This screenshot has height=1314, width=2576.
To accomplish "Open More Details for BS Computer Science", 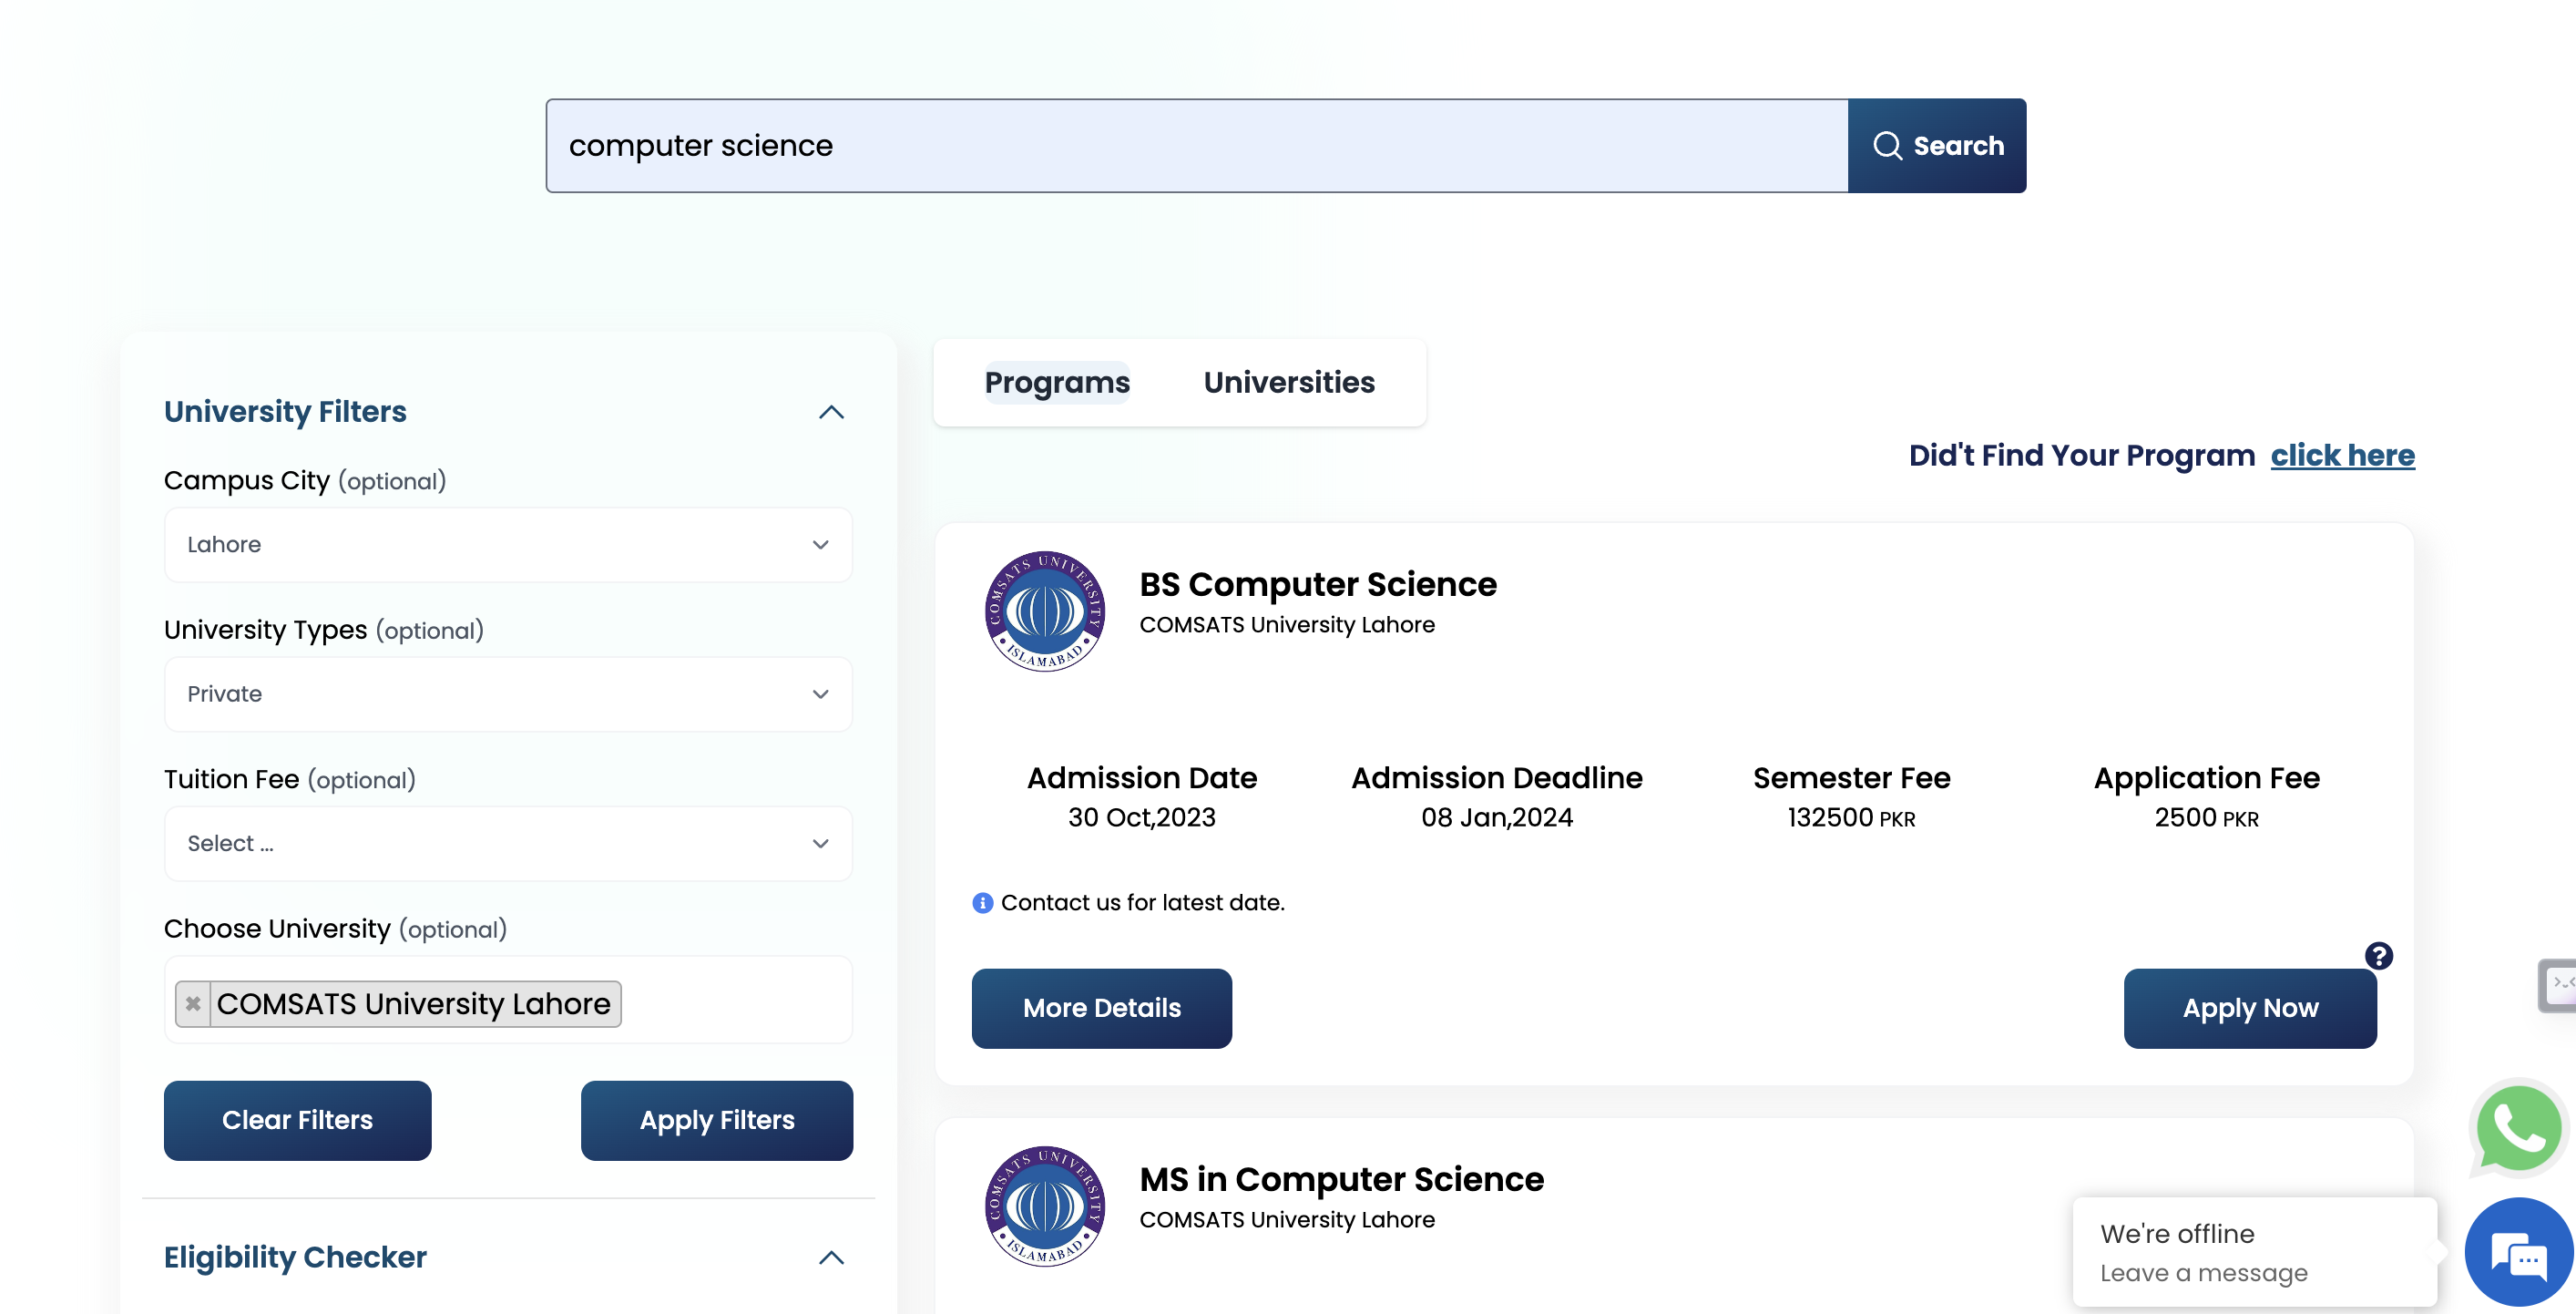I will 1101,1007.
